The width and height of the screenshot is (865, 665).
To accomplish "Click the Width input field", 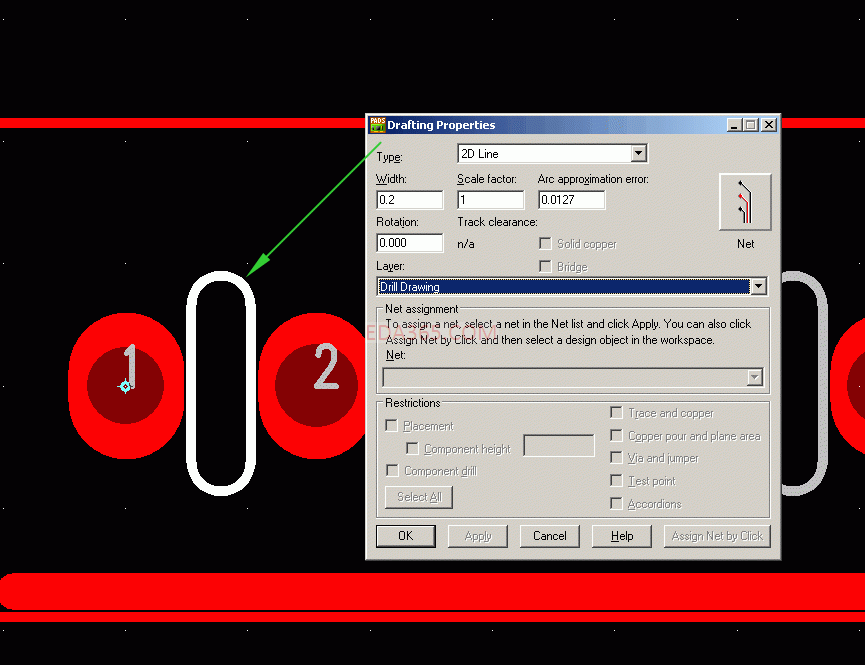I will click(x=409, y=200).
